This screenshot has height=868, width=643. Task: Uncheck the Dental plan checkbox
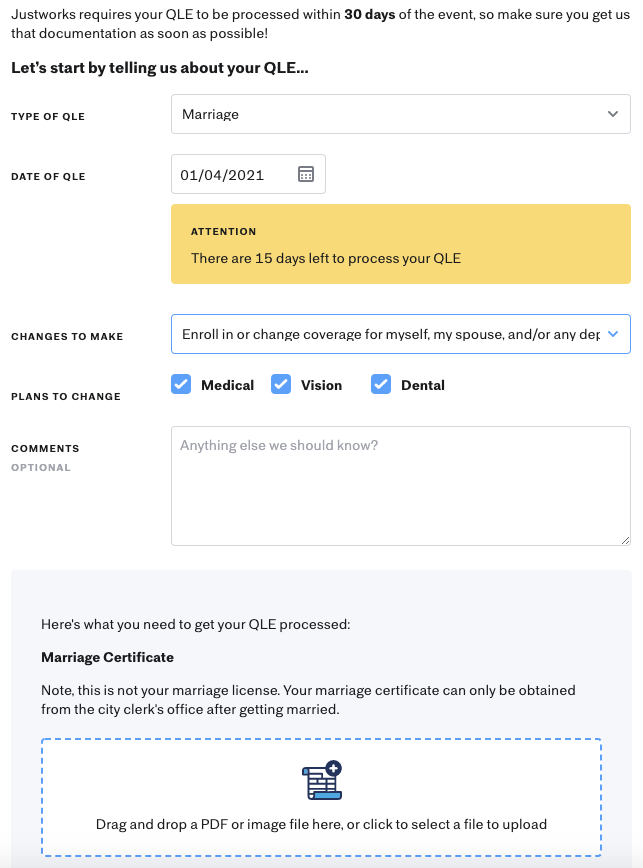click(x=381, y=384)
